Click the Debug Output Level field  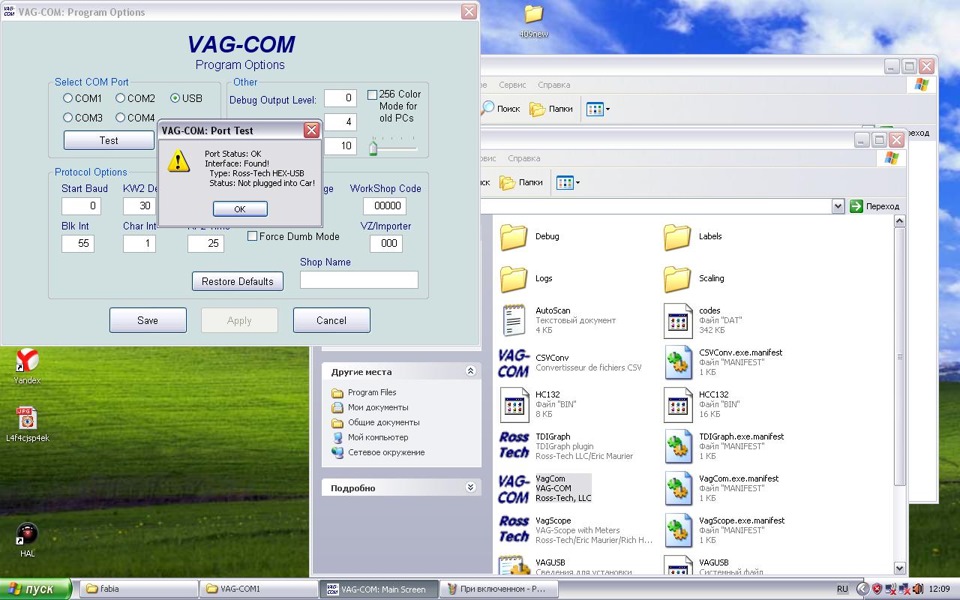click(x=340, y=98)
